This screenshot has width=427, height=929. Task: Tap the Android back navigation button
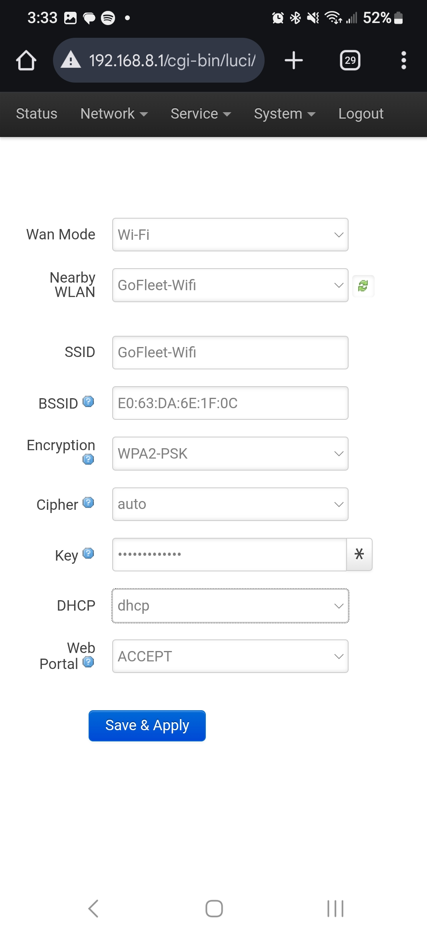[x=93, y=908]
